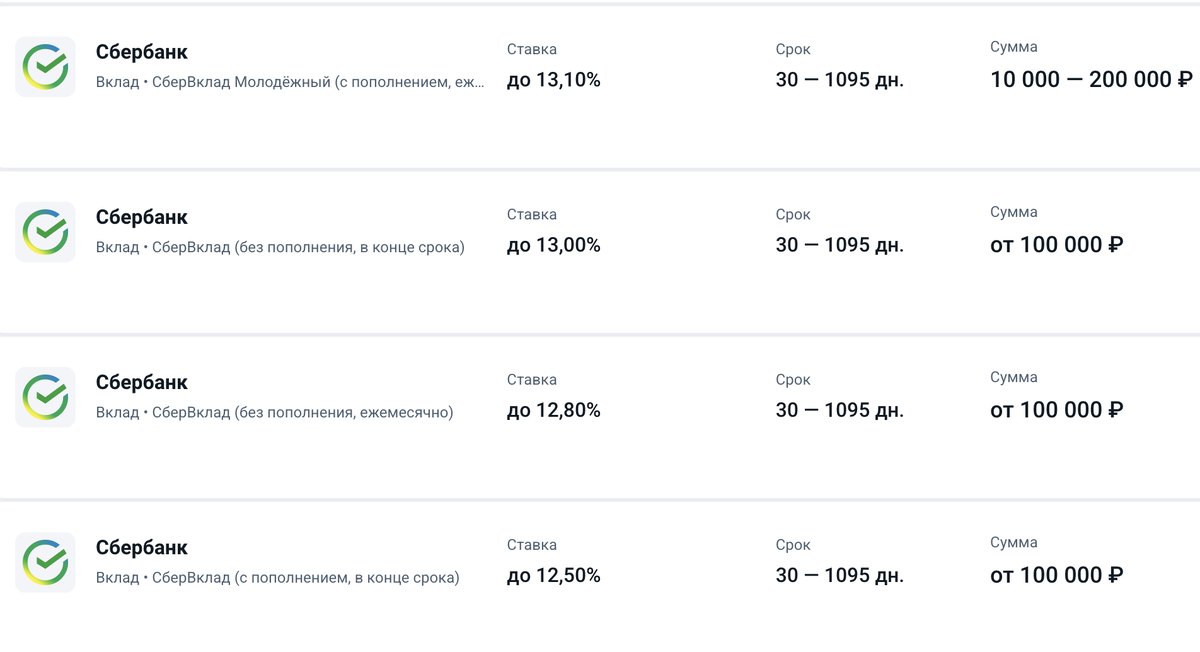Click the Sberbank logo beside СберВклад Молодёжный
This screenshot has height=652, width=1200.
click(45, 67)
